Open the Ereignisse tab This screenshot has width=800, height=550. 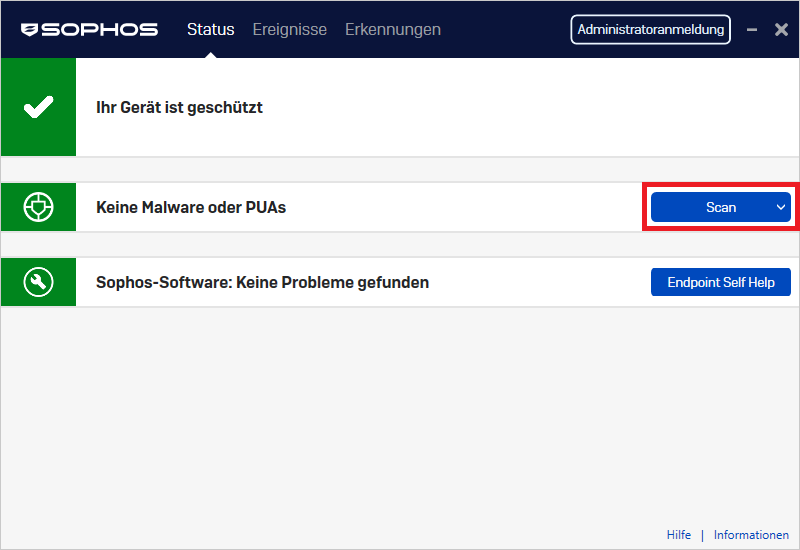tap(290, 30)
